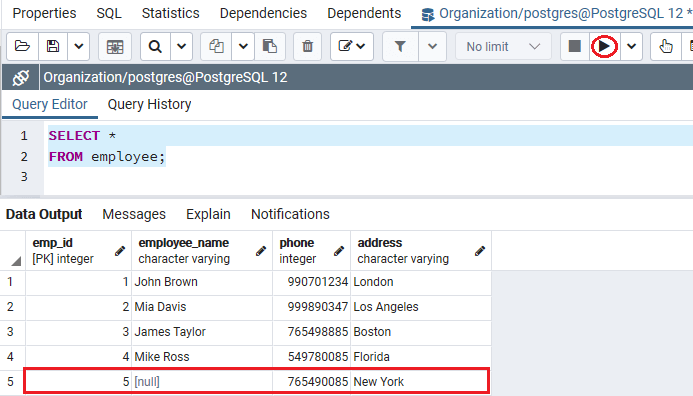
Task: Open the Statistics tab
Action: tap(171, 13)
